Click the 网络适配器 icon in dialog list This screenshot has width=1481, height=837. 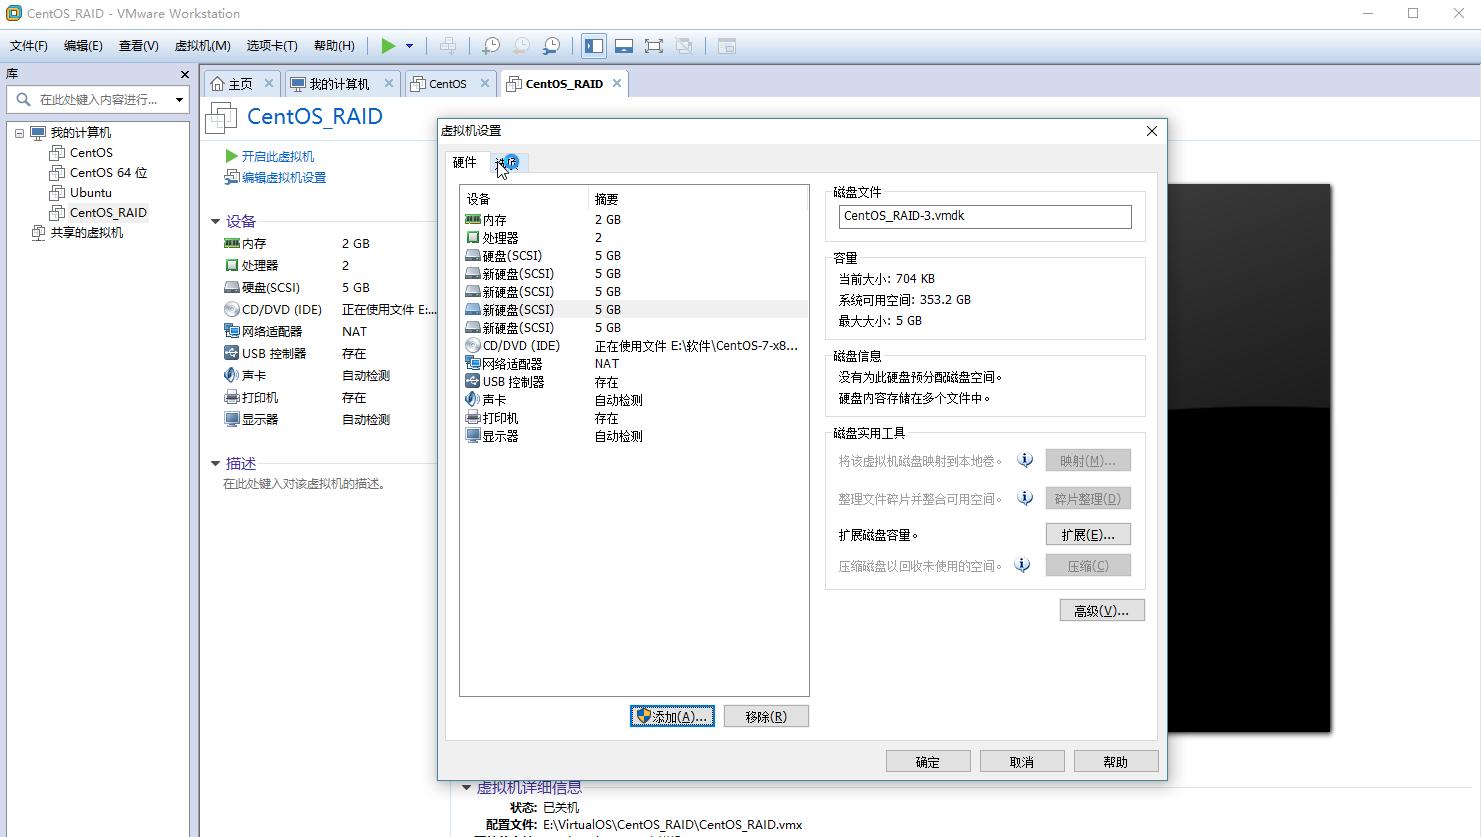[473, 363]
